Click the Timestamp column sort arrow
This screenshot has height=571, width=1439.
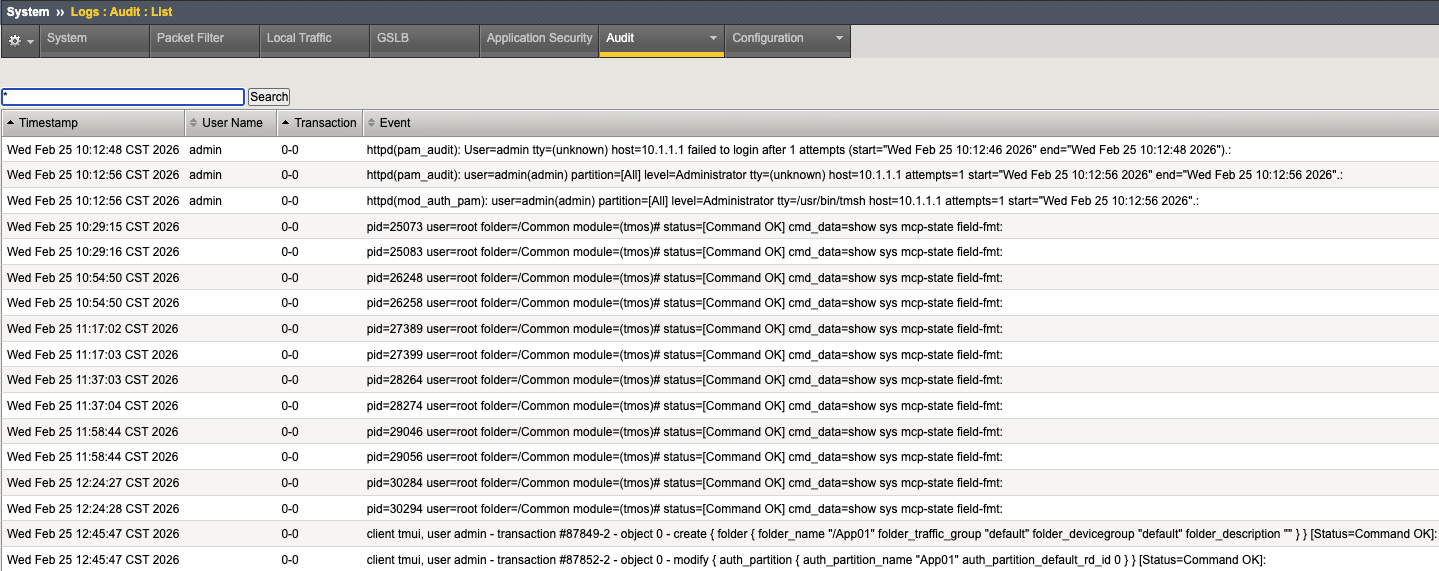[x=10, y=123]
